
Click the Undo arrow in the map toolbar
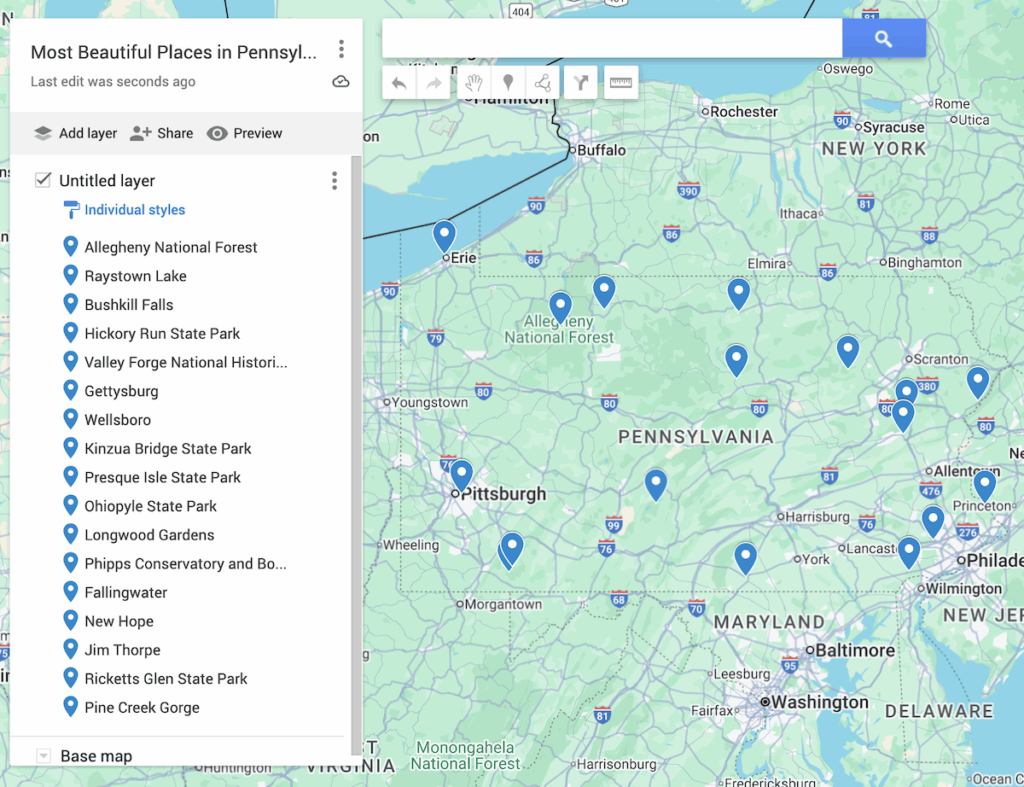point(399,83)
